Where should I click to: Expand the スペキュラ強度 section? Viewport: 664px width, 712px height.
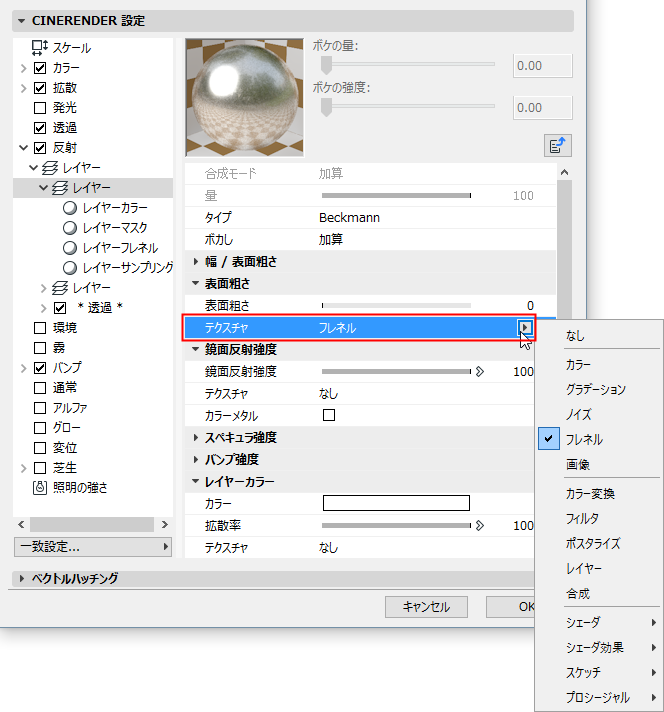point(196,437)
